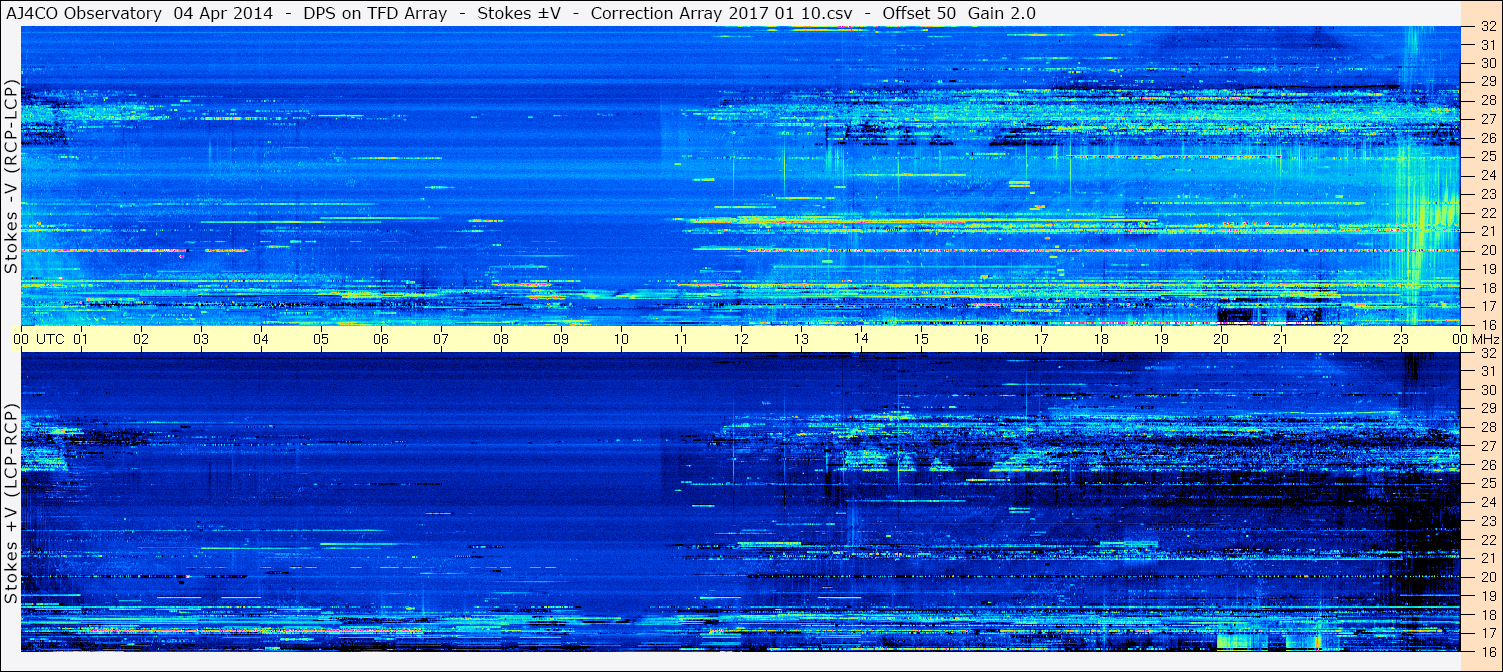Click the 23 MHz label of Stokes +V panel
This screenshot has width=1503, height=672.
[x=1487, y=521]
